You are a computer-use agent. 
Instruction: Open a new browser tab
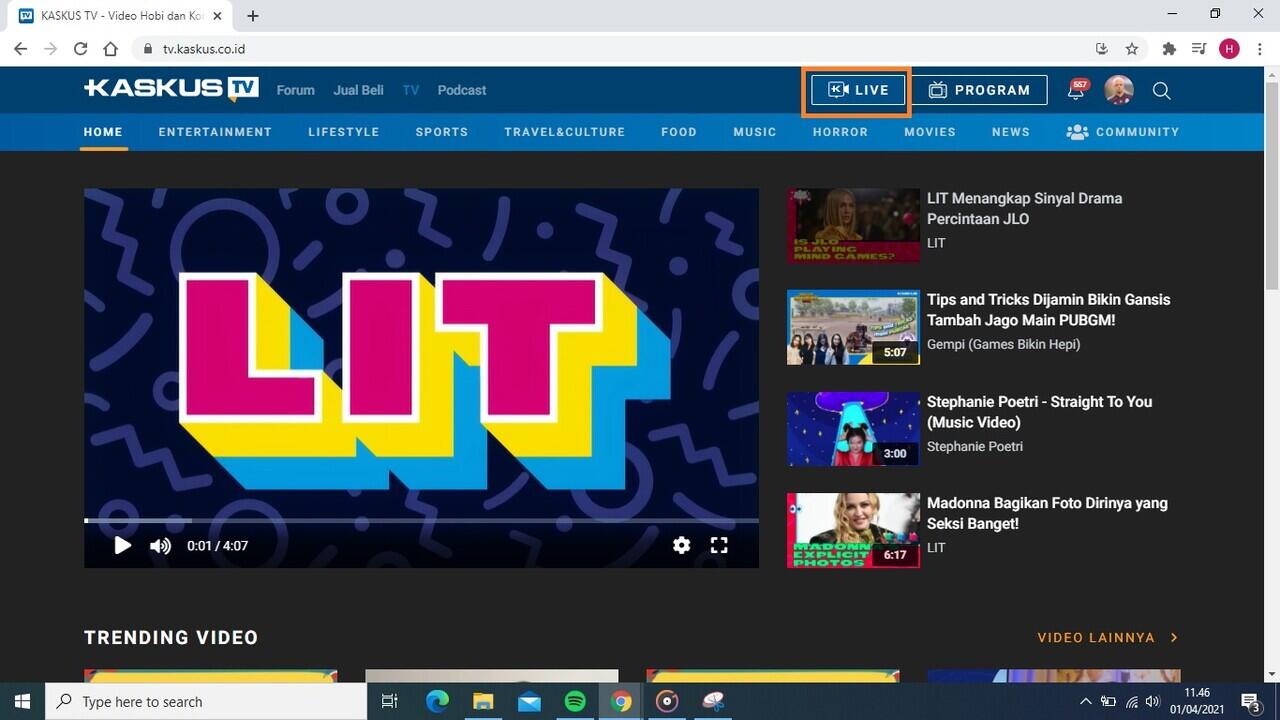pyautogui.click(x=253, y=16)
